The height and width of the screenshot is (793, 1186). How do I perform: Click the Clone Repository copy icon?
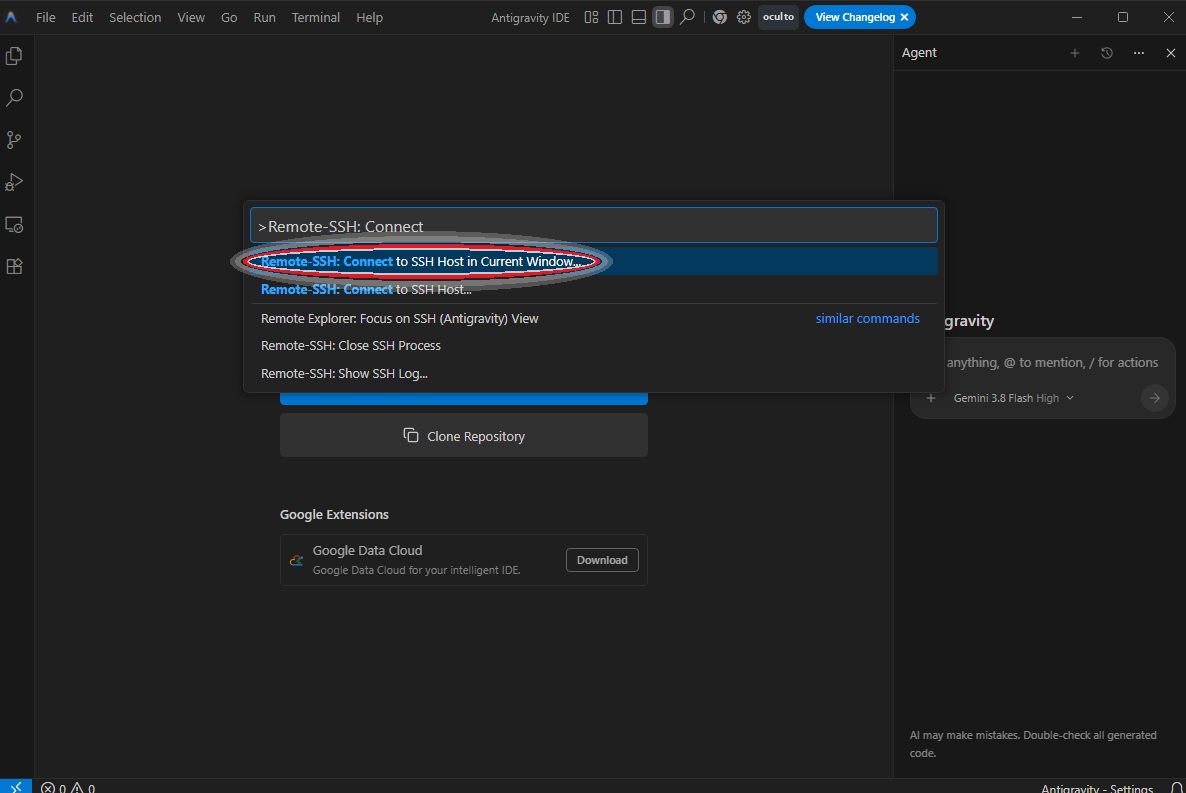[x=411, y=435]
